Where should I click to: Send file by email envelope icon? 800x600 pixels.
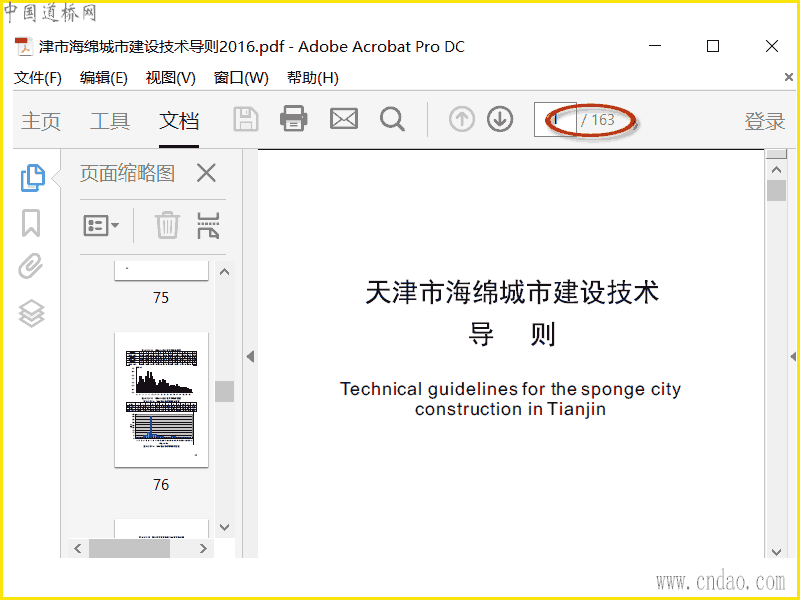click(343, 119)
